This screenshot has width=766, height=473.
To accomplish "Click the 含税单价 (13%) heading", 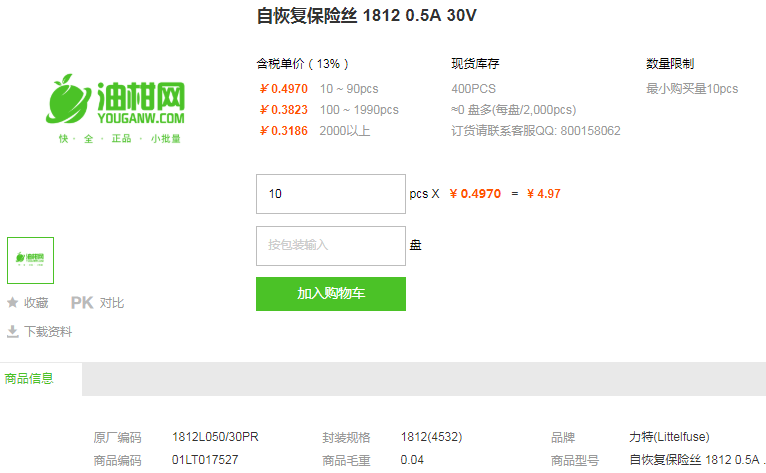I will (302, 64).
